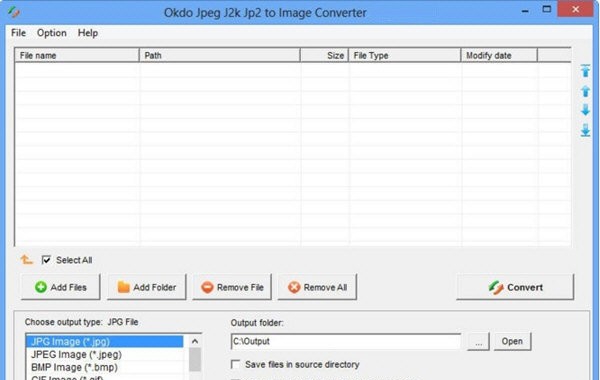This screenshot has width=600, height=380.
Task: Click the Add Files button
Action: pos(61,287)
